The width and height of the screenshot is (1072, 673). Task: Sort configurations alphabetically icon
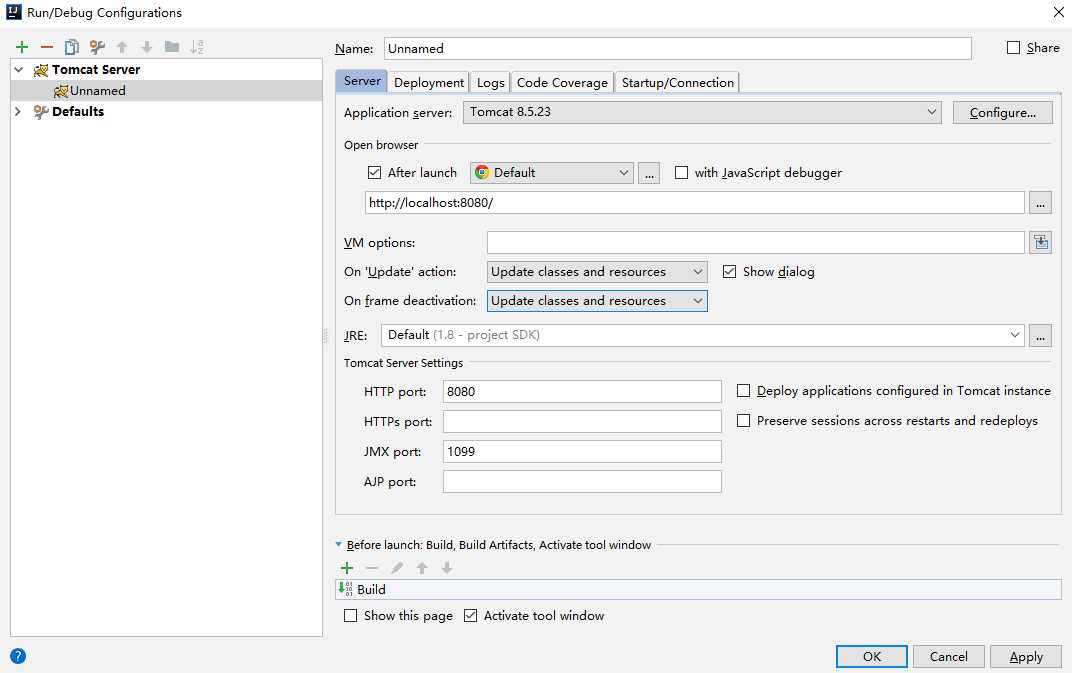click(x=197, y=47)
